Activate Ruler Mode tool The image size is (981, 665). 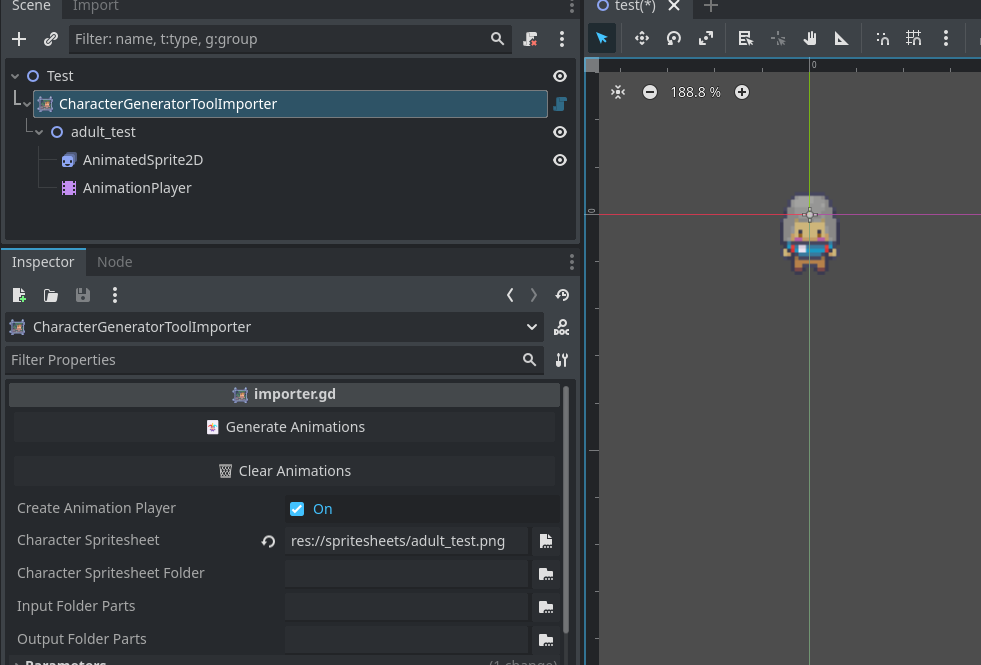point(841,38)
